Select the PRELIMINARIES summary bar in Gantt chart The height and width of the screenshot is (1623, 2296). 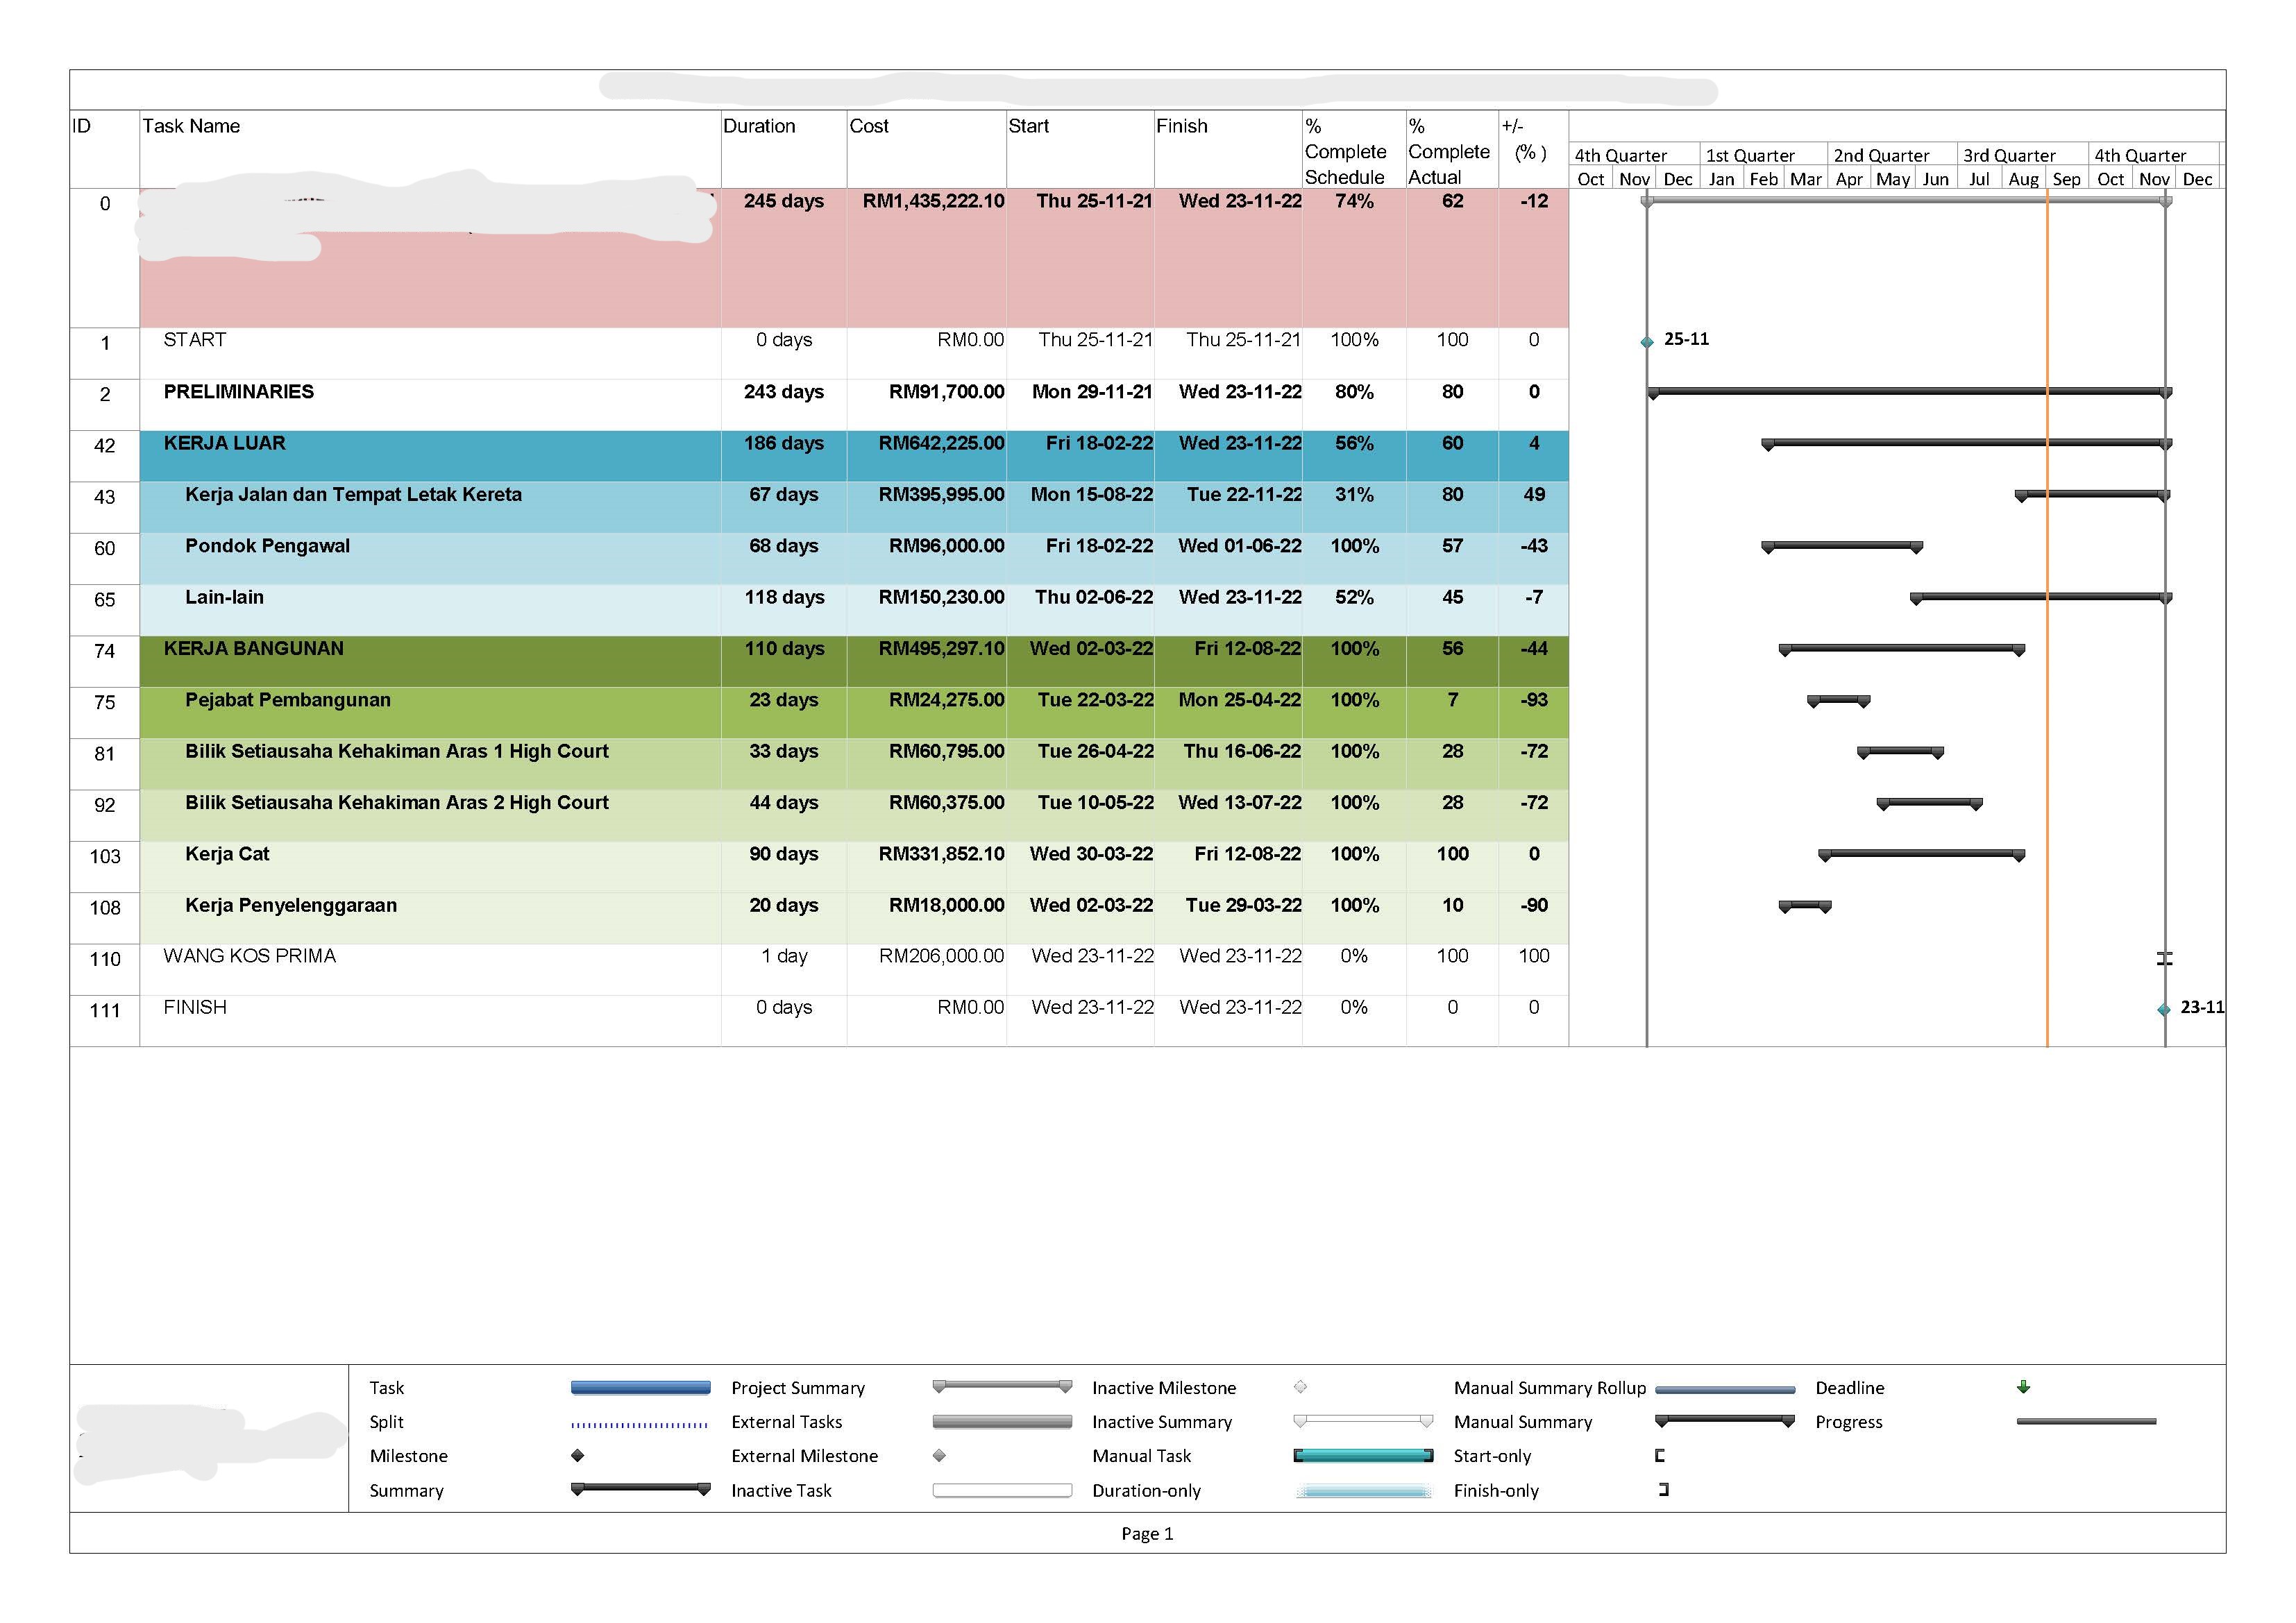(x=1910, y=393)
